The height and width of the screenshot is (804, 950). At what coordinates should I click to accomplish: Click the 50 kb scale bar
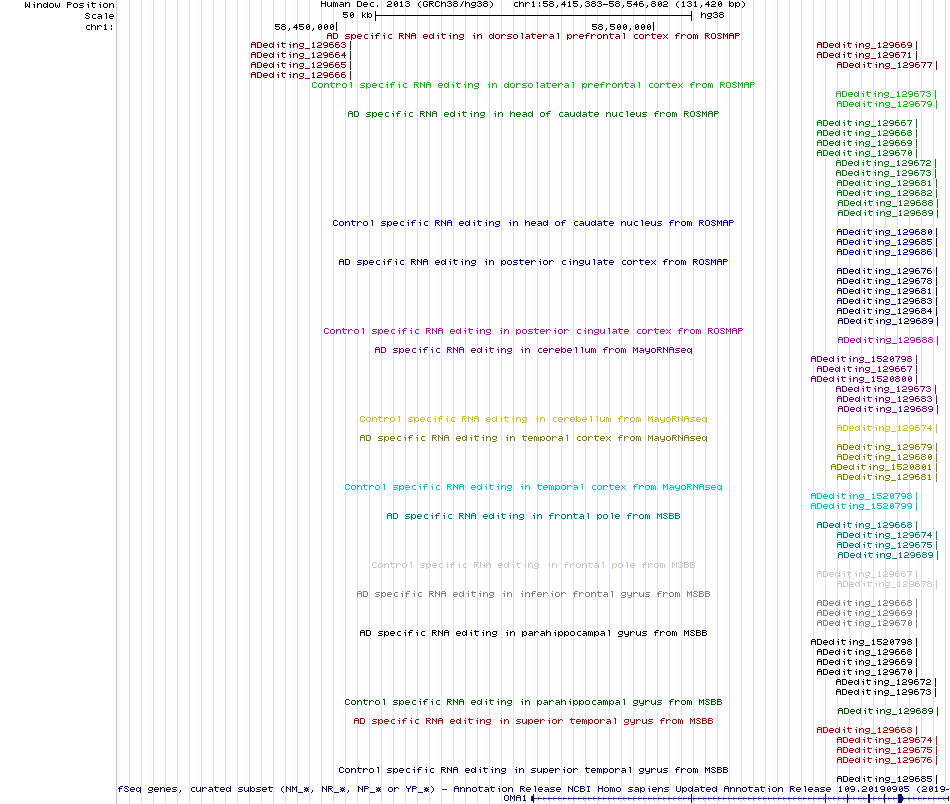(x=533, y=16)
